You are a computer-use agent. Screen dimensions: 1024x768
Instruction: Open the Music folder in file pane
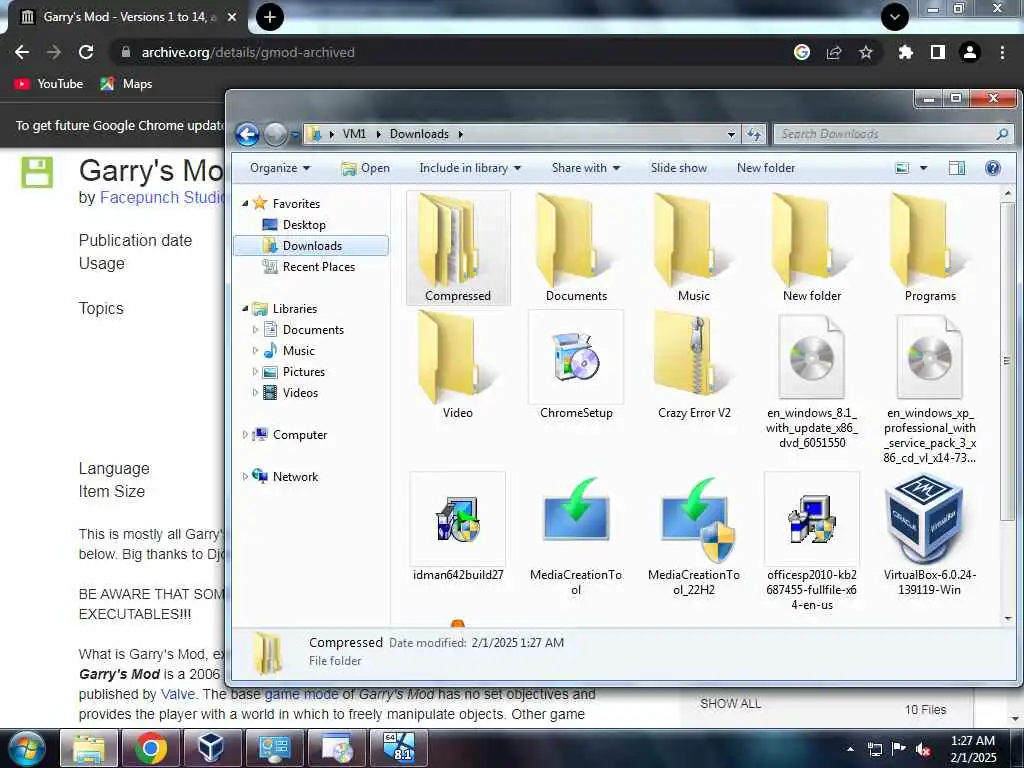coord(694,248)
